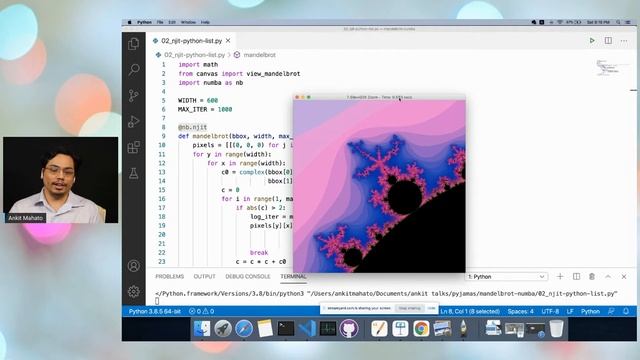Screen dimensions: 640x360
Task: Open the errors and warnings indicator
Action: coord(201,311)
